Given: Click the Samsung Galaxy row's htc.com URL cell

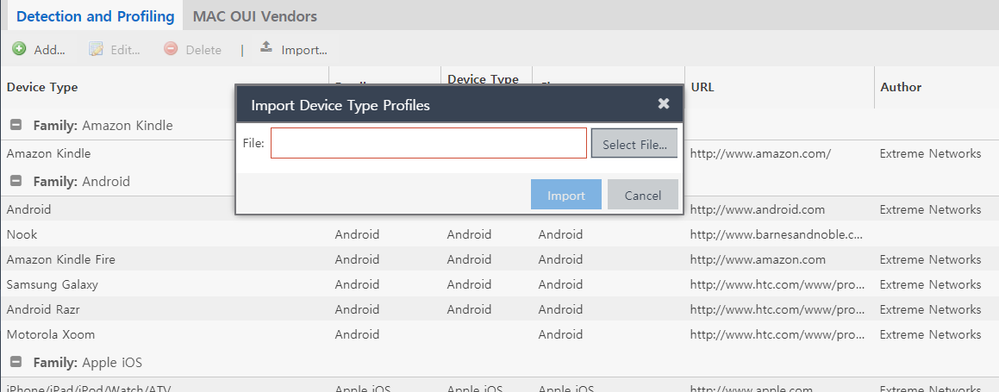Looking at the screenshot, I should 777,285.
